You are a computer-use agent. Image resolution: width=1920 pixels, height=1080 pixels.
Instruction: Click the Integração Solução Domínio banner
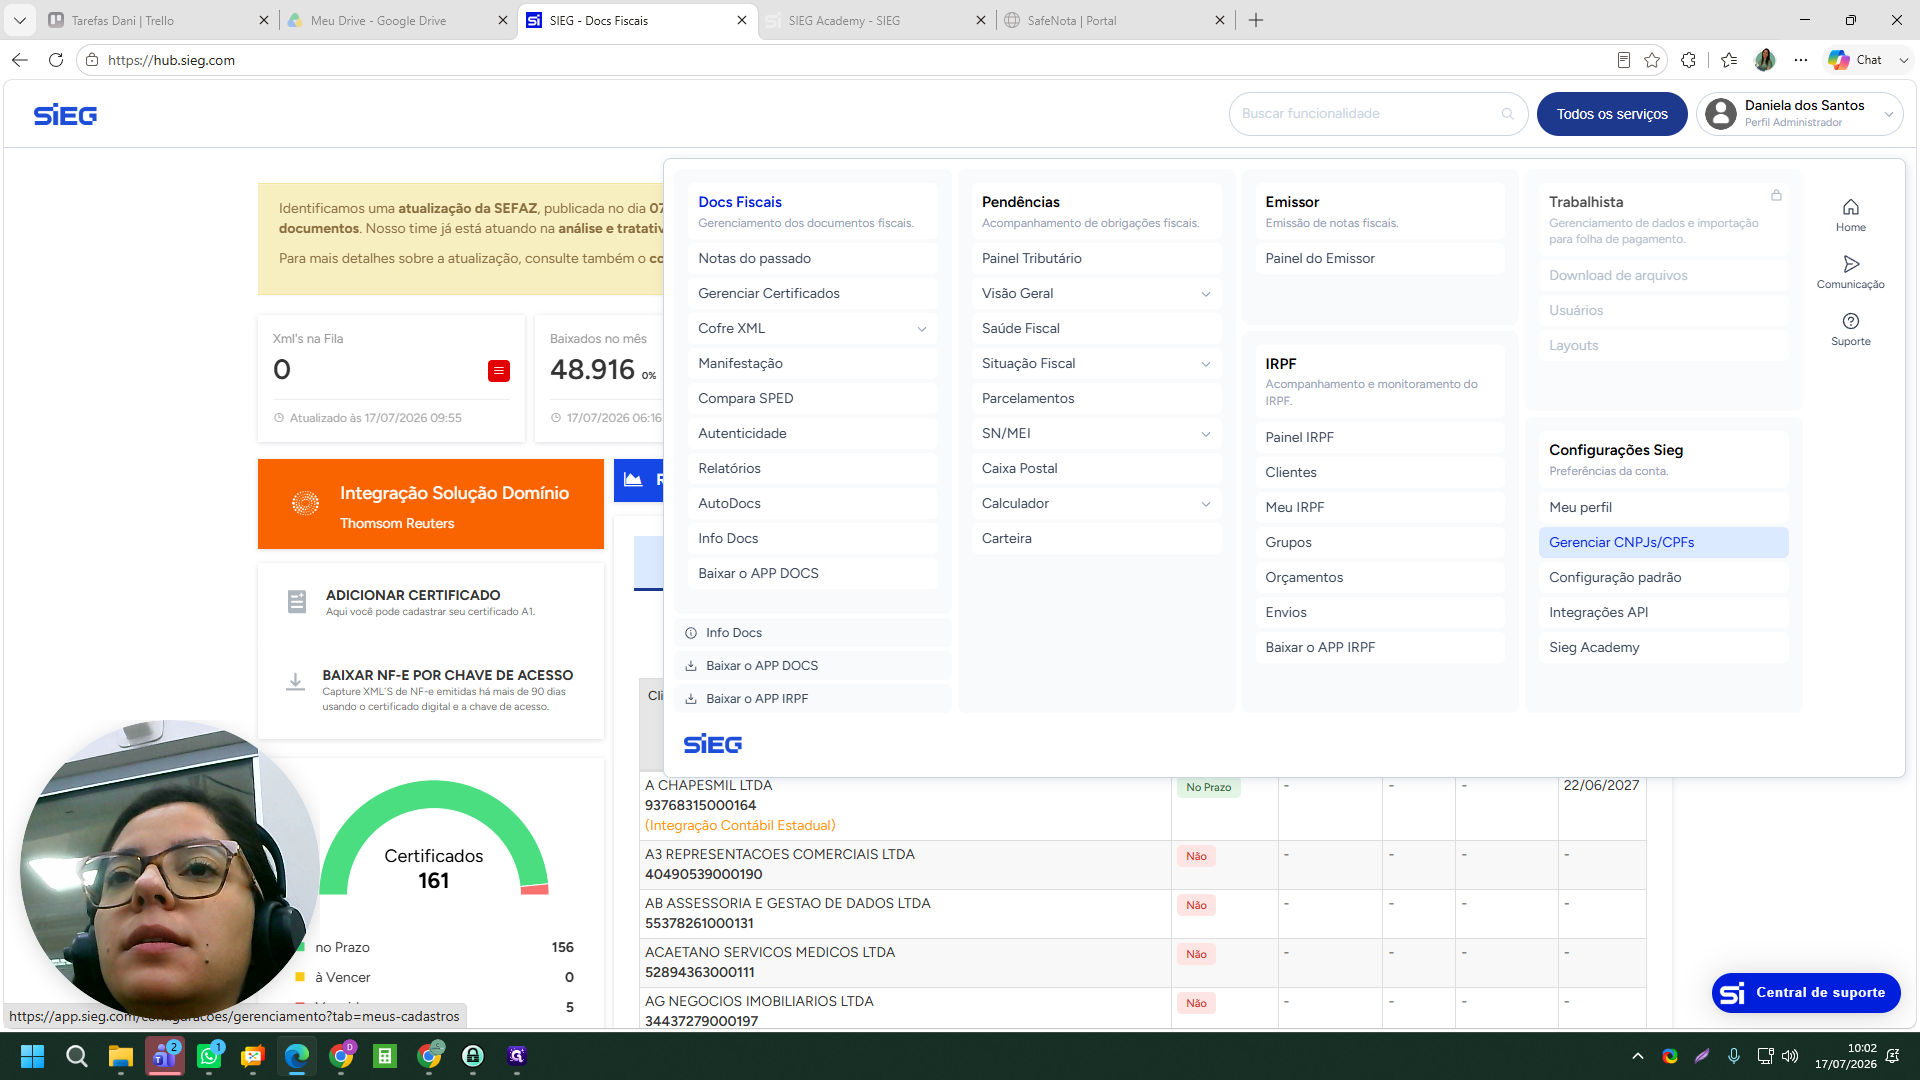(x=431, y=504)
